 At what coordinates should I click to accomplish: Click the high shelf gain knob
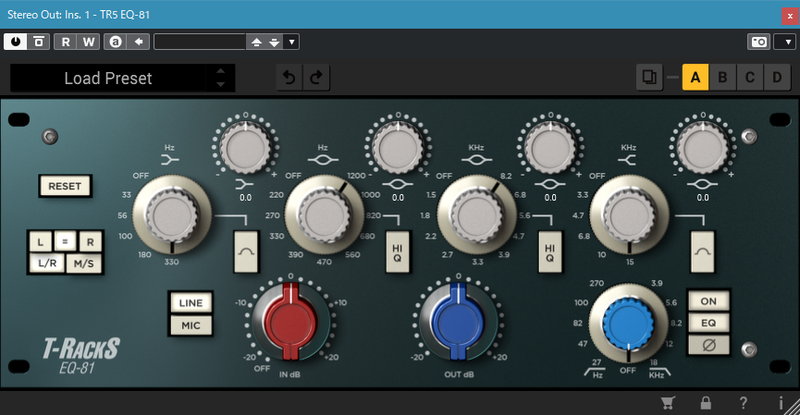click(703, 148)
